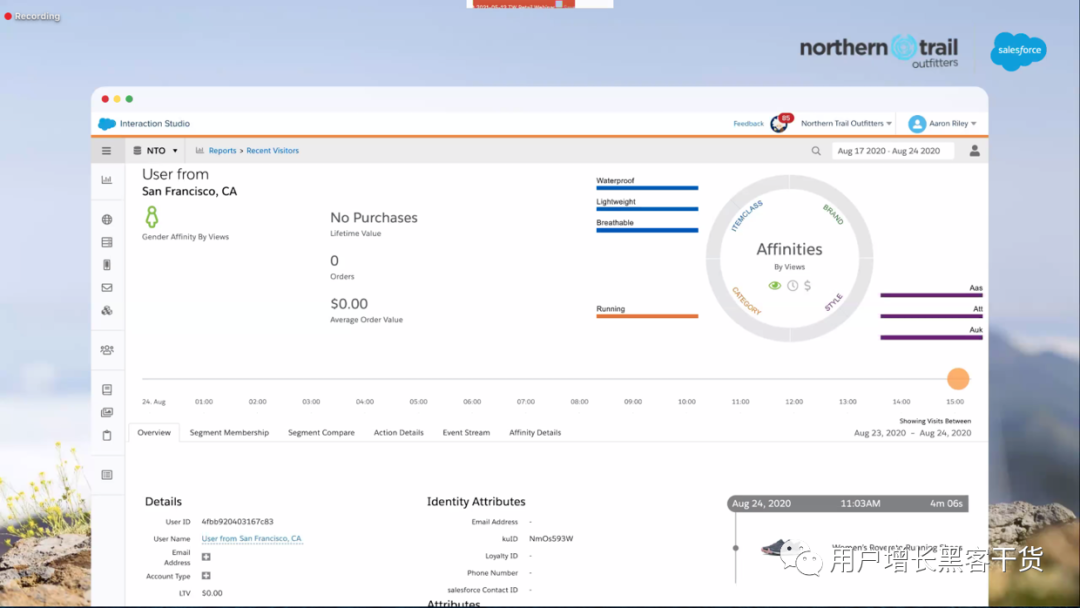Open the mobile device icon in sidebar
This screenshot has width=1080, height=608.
pos(107,265)
